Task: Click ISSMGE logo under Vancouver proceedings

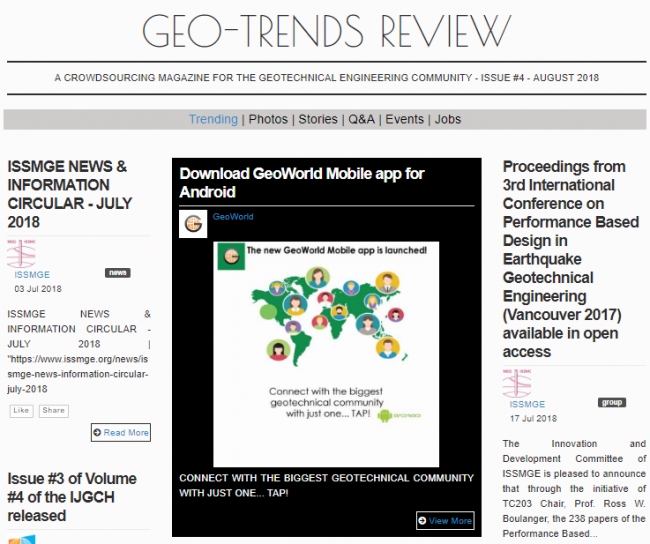Action: 517,383
